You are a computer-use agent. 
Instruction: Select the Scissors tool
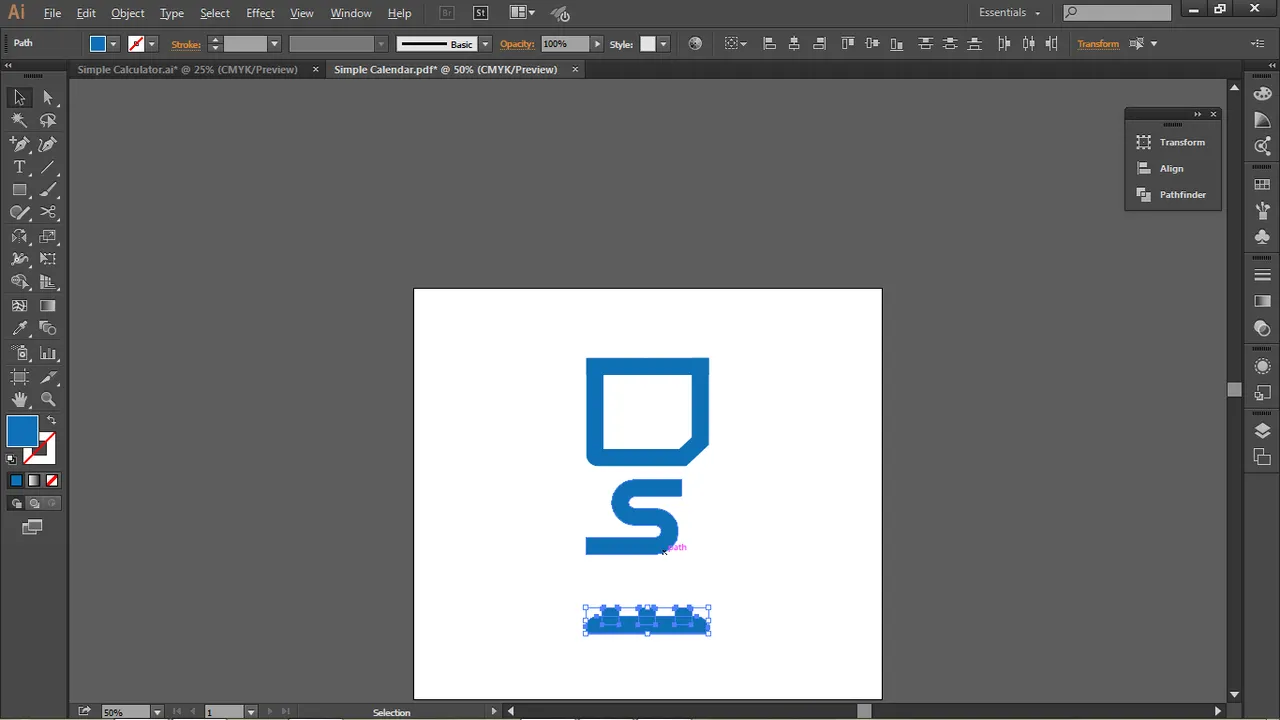(48, 213)
